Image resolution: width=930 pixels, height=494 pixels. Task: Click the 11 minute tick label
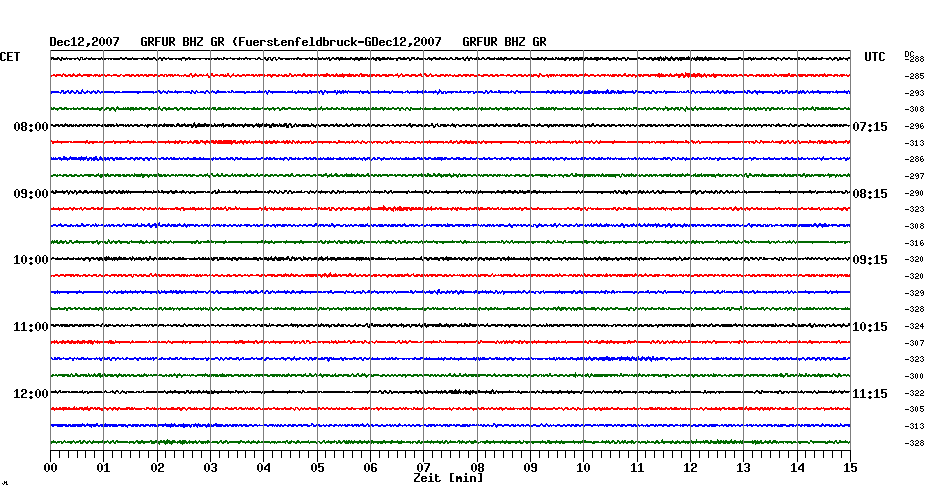click(637, 468)
